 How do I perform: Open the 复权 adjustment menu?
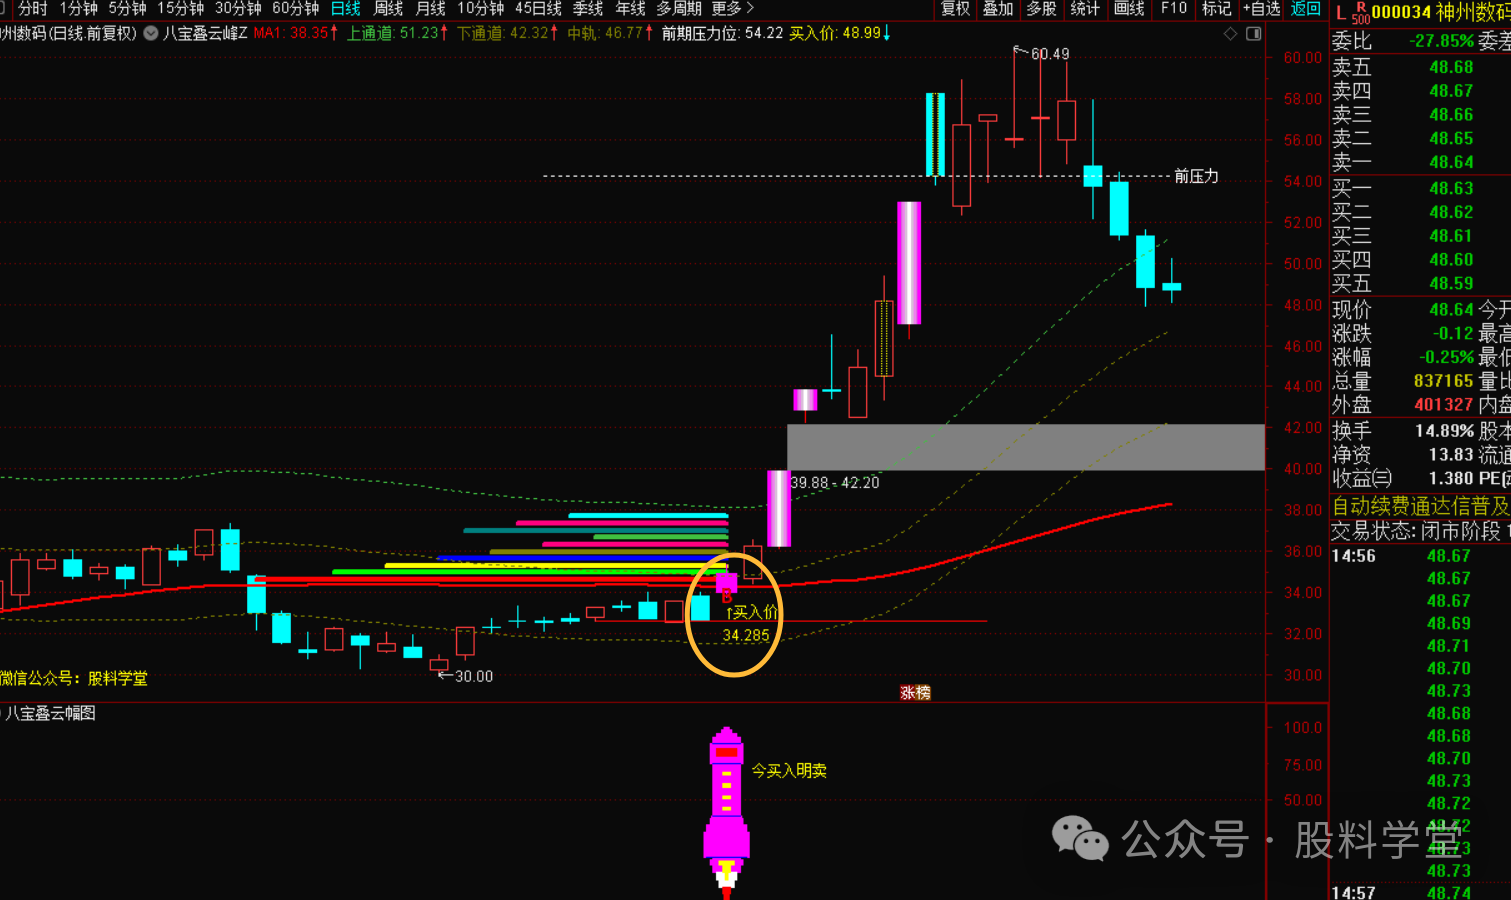click(x=955, y=9)
